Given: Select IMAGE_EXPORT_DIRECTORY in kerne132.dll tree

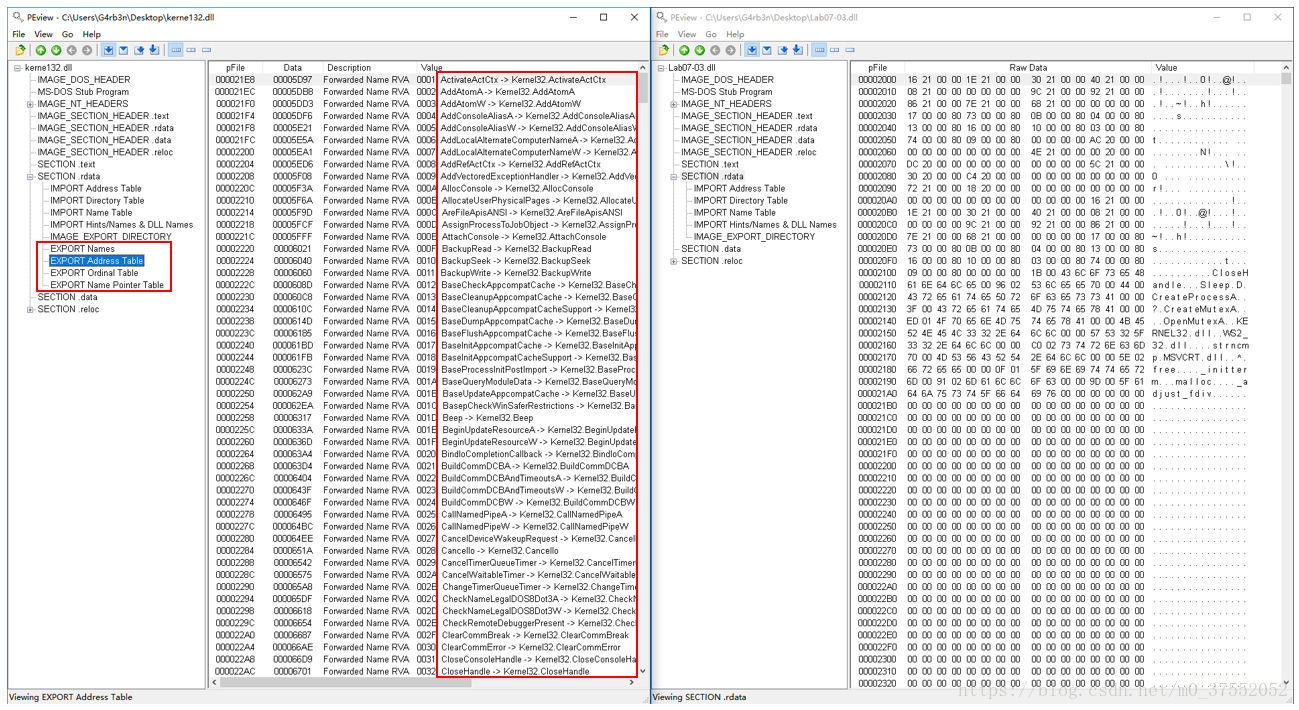Looking at the screenshot, I should point(110,237).
